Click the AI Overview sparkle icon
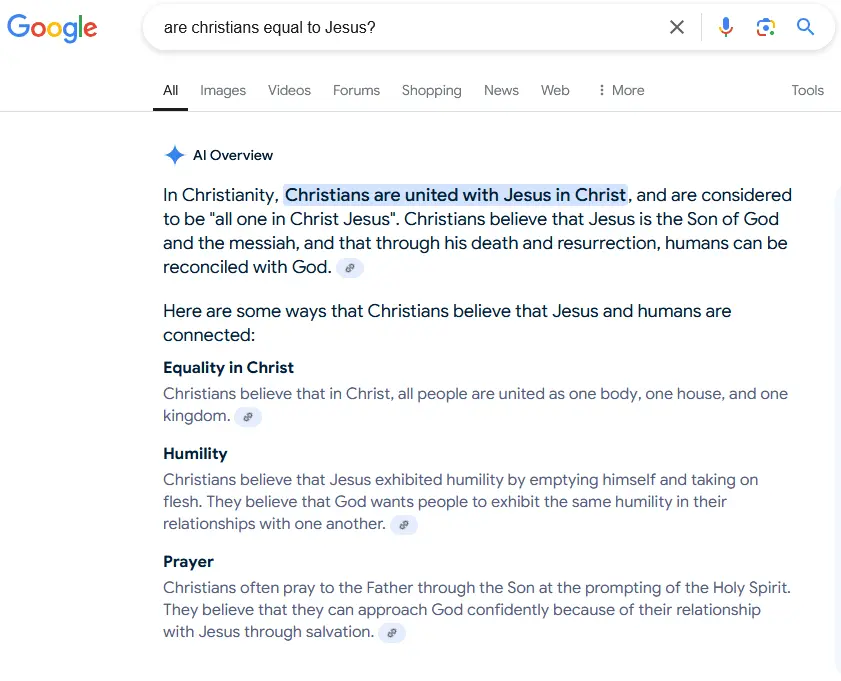841x681 pixels. pyautogui.click(x=175, y=155)
